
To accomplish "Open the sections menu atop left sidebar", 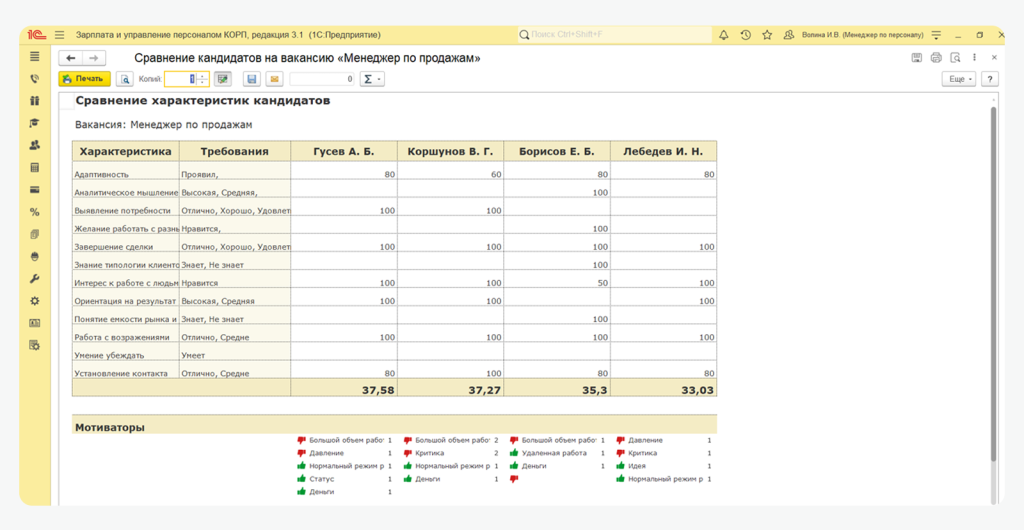I will pyautogui.click(x=35, y=57).
